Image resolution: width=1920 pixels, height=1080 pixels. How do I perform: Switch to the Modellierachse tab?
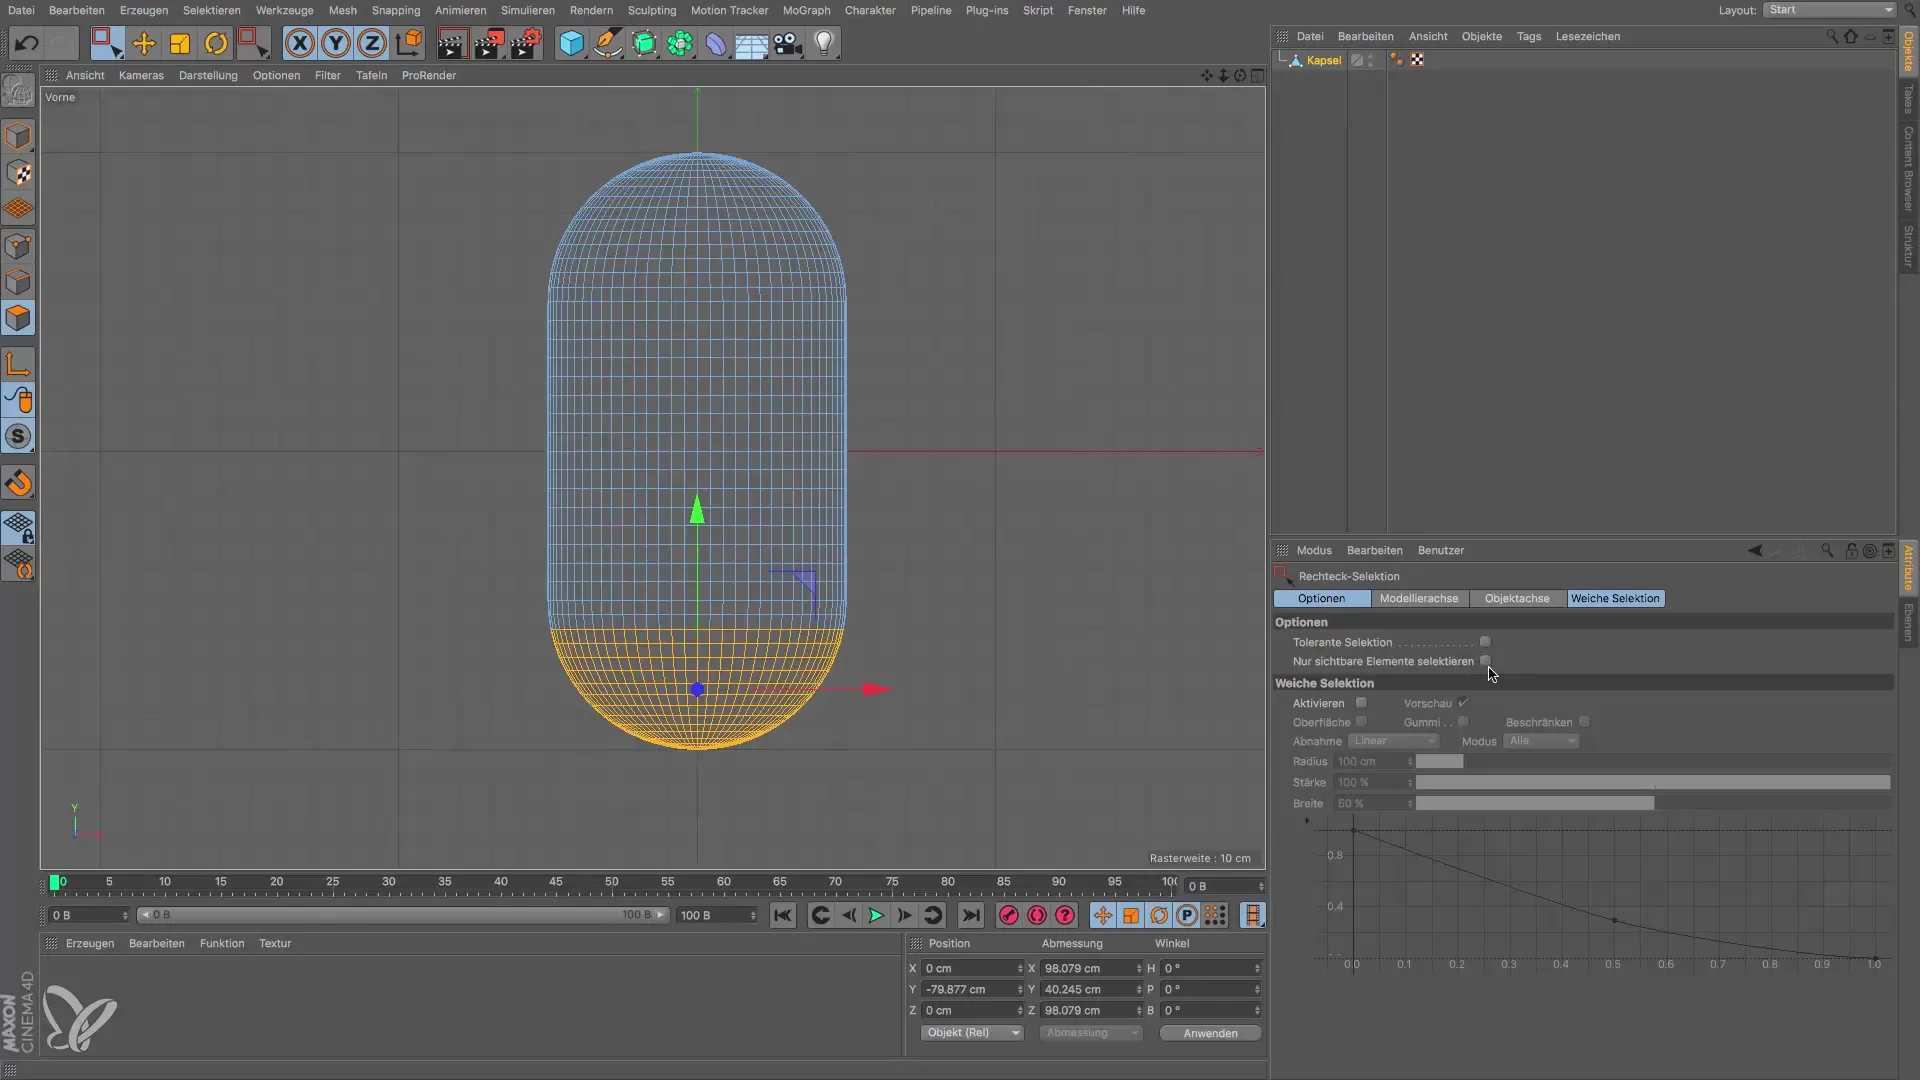pos(1419,599)
